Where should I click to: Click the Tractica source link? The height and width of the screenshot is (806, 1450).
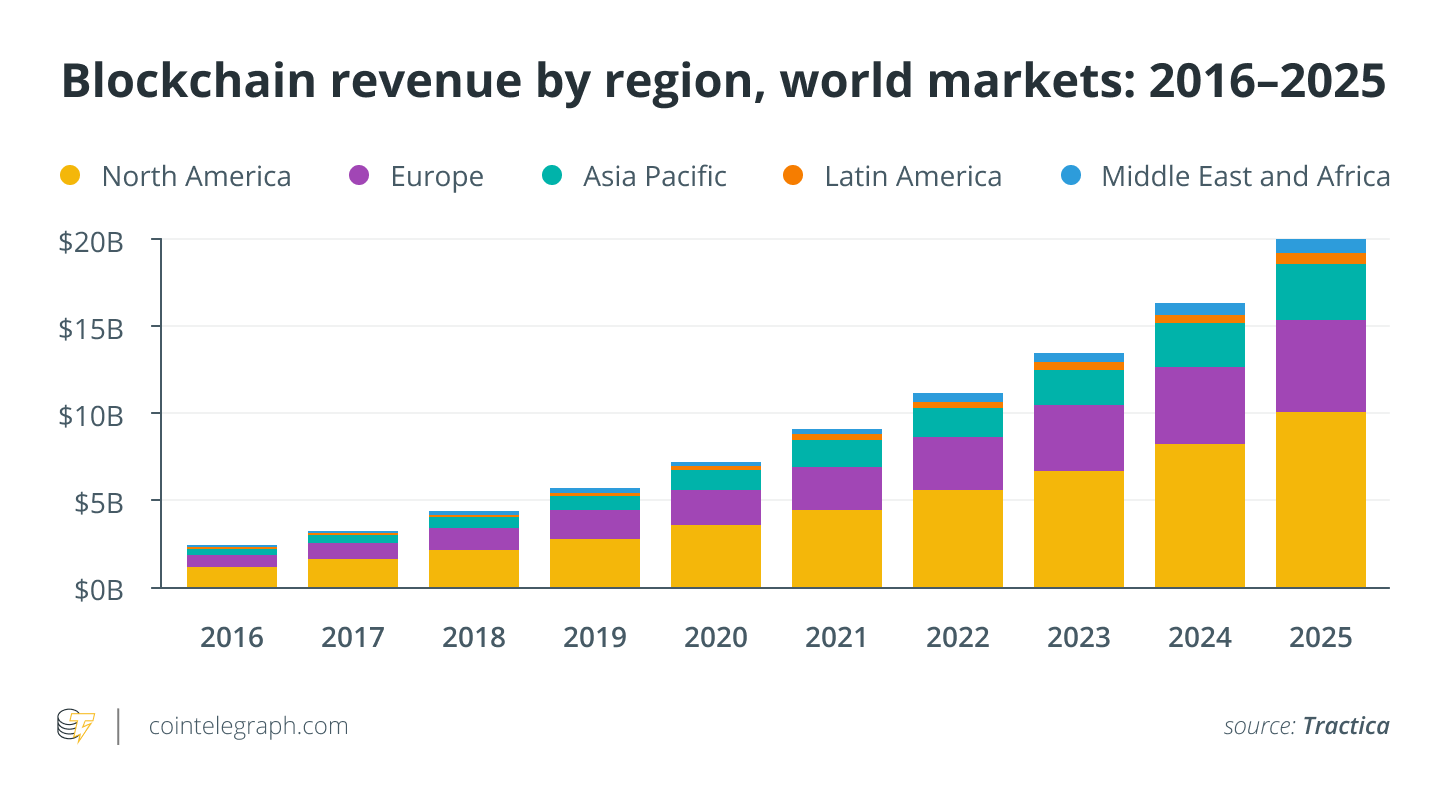(1345, 726)
